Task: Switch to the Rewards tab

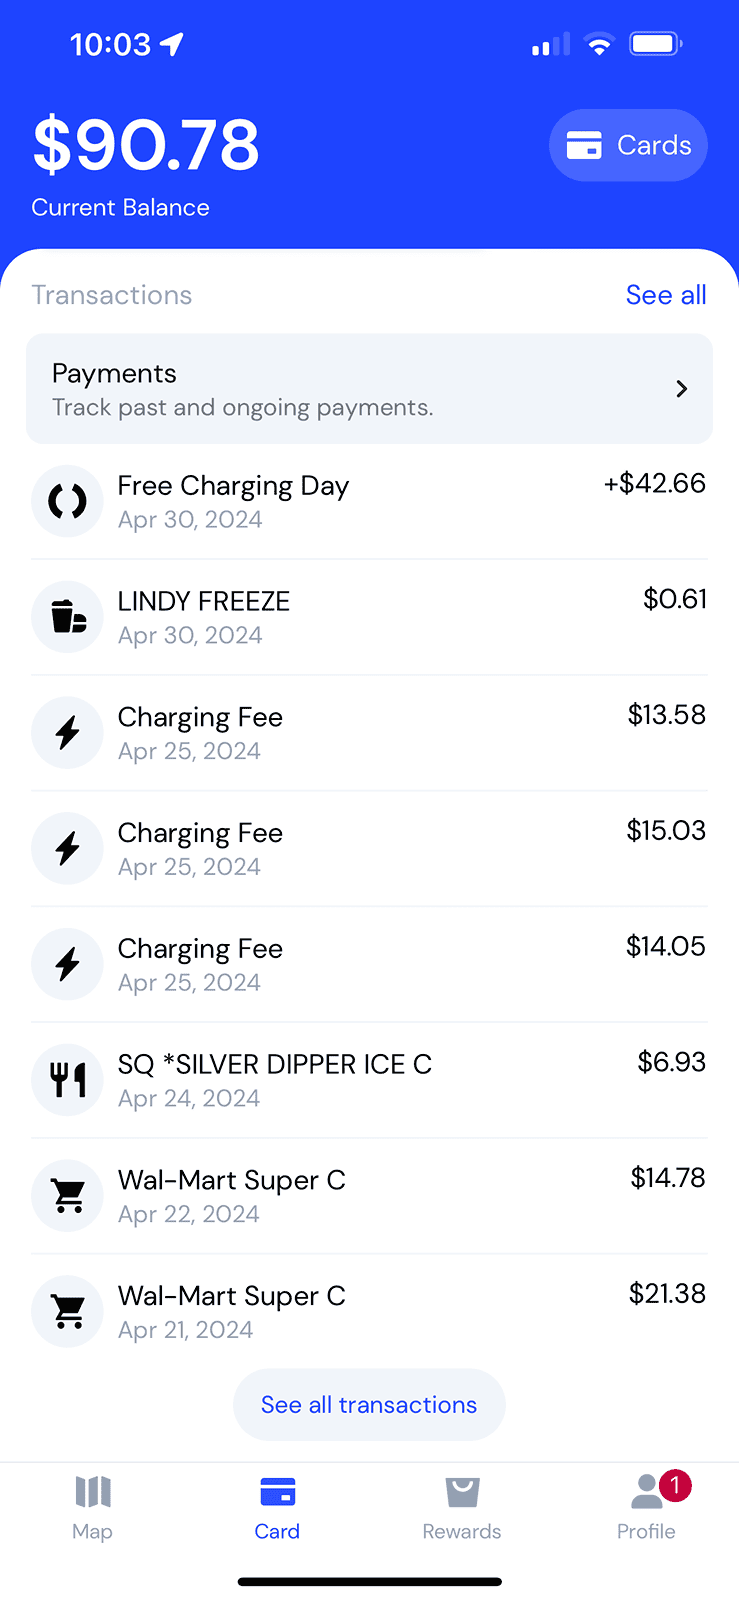Action: pos(461,1508)
